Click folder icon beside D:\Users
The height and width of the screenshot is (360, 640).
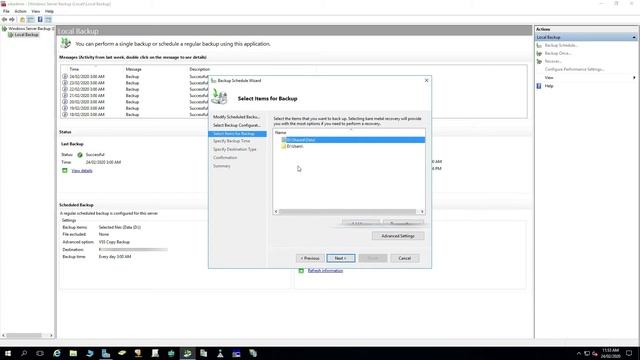[x=283, y=146]
